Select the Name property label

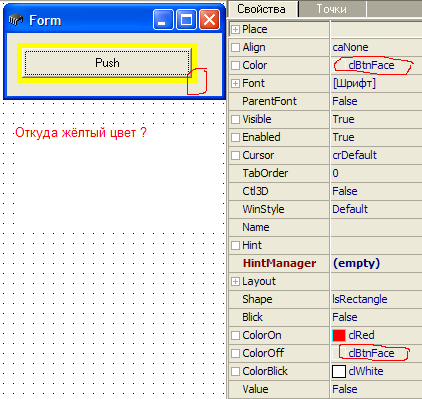pyautogui.click(x=256, y=227)
